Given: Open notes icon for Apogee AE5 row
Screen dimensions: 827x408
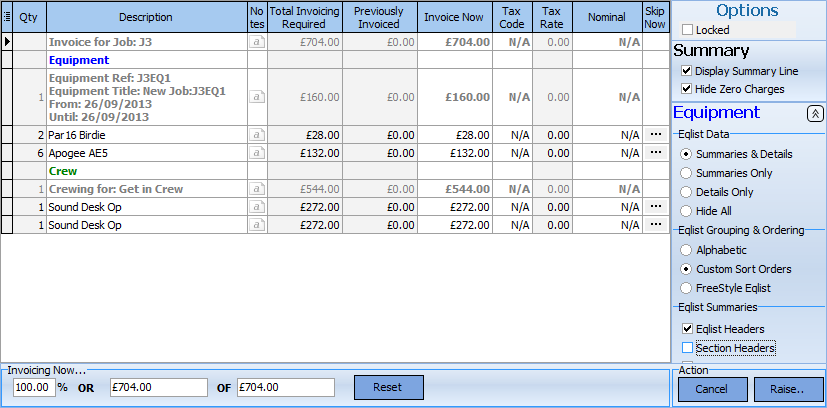Looking at the screenshot, I should pyautogui.click(x=256, y=152).
